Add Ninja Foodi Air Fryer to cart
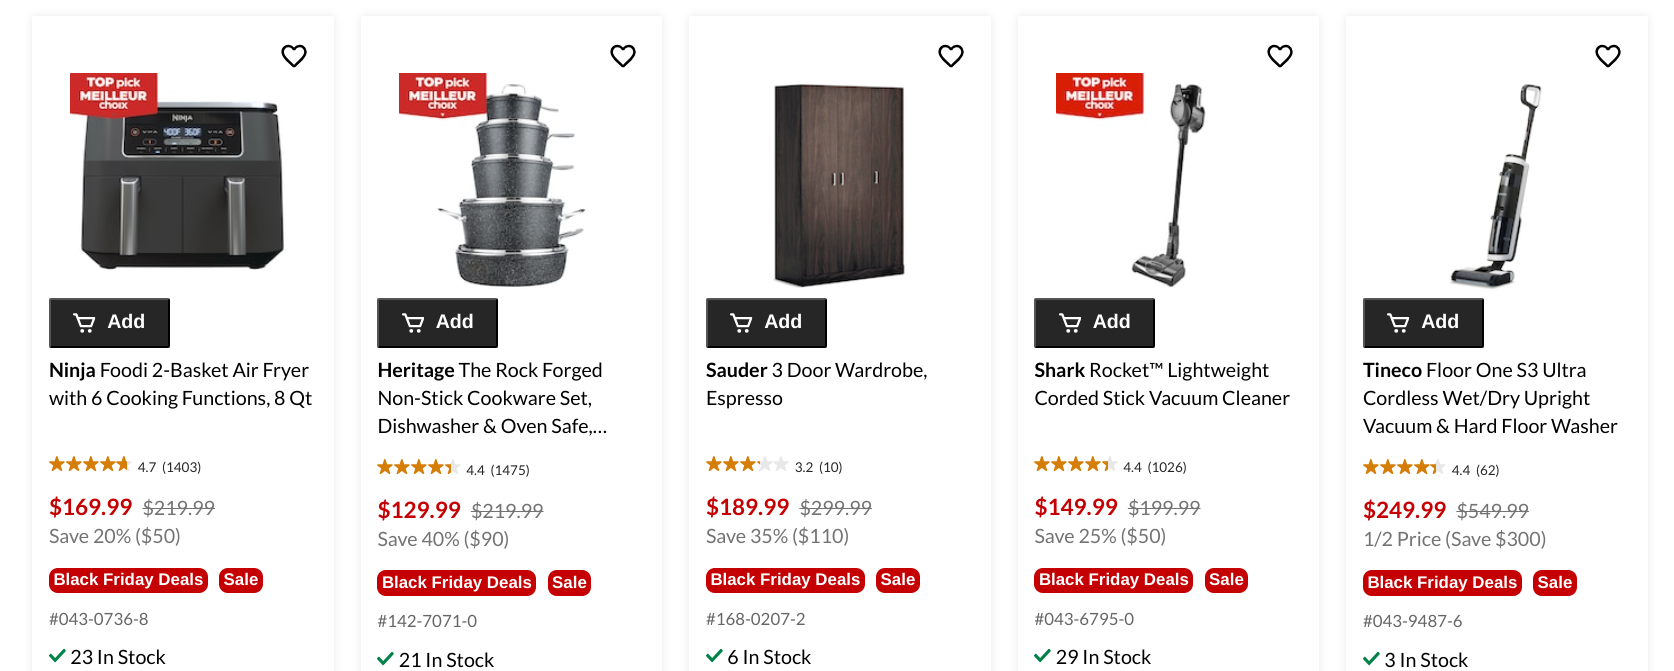 (x=110, y=322)
